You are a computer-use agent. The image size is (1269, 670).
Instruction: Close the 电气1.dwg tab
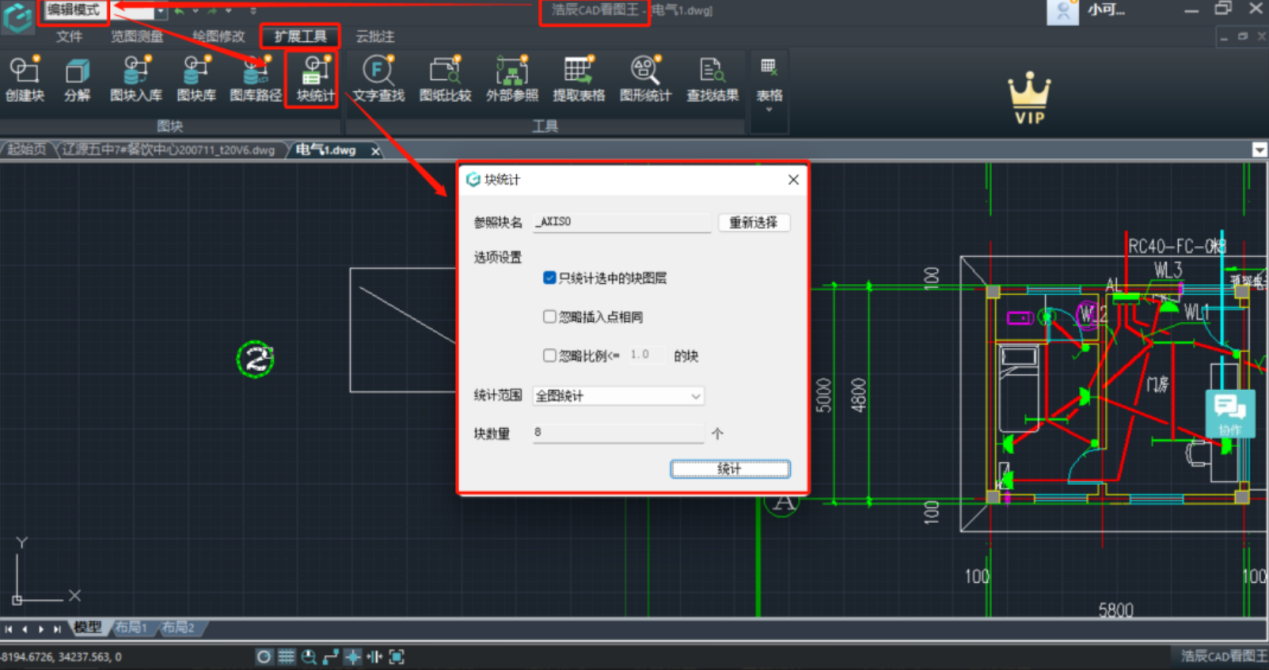pos(376,151)
